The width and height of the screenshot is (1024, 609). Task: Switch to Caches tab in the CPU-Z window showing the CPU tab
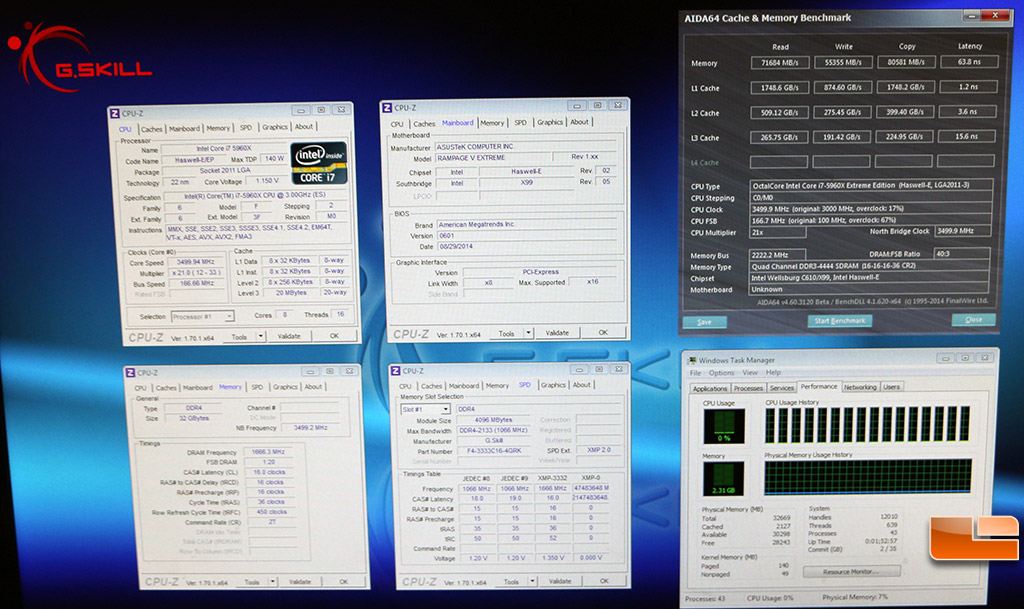coord(152,129)
